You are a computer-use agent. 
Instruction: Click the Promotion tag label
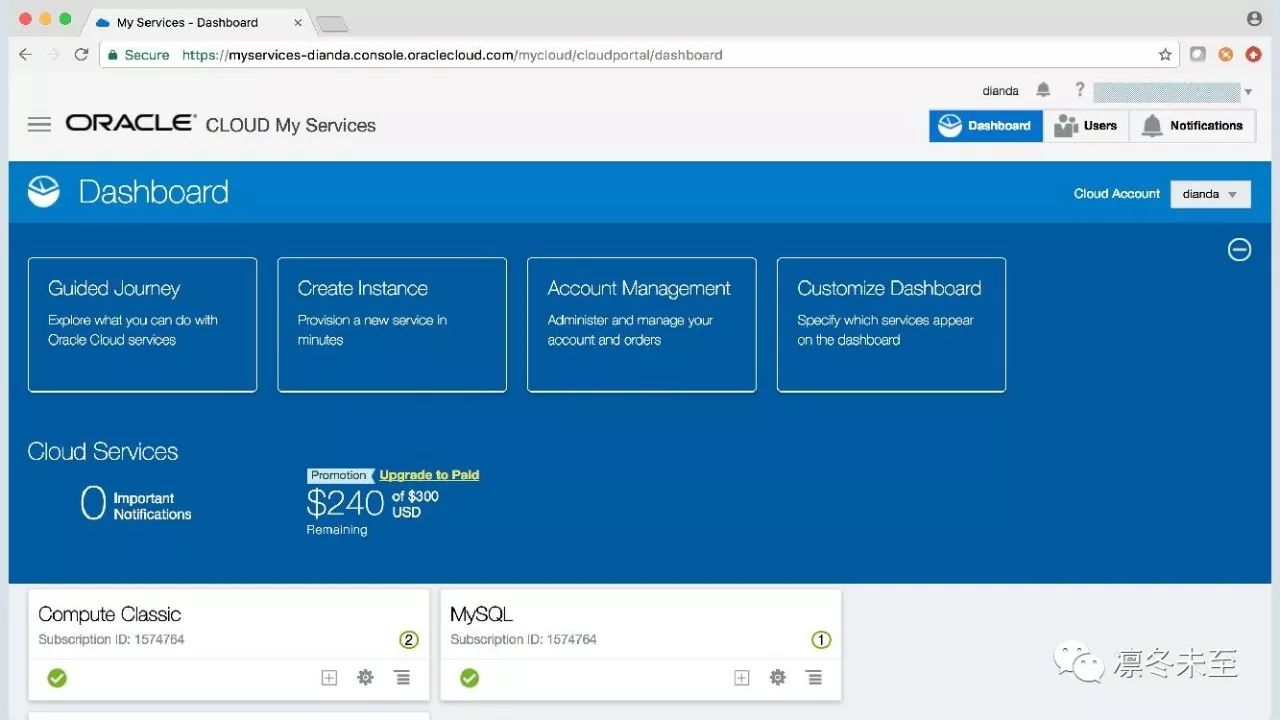(340, 475)
